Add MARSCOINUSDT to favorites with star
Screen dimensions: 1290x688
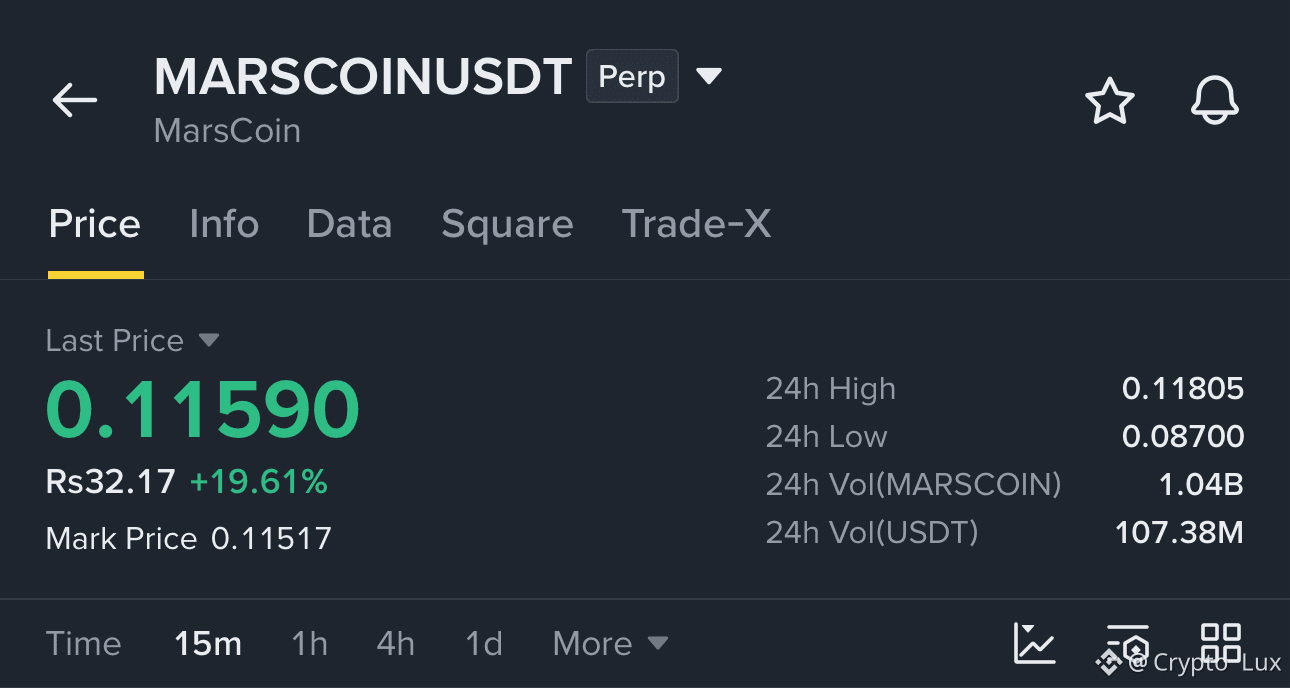pos(1110,101)
